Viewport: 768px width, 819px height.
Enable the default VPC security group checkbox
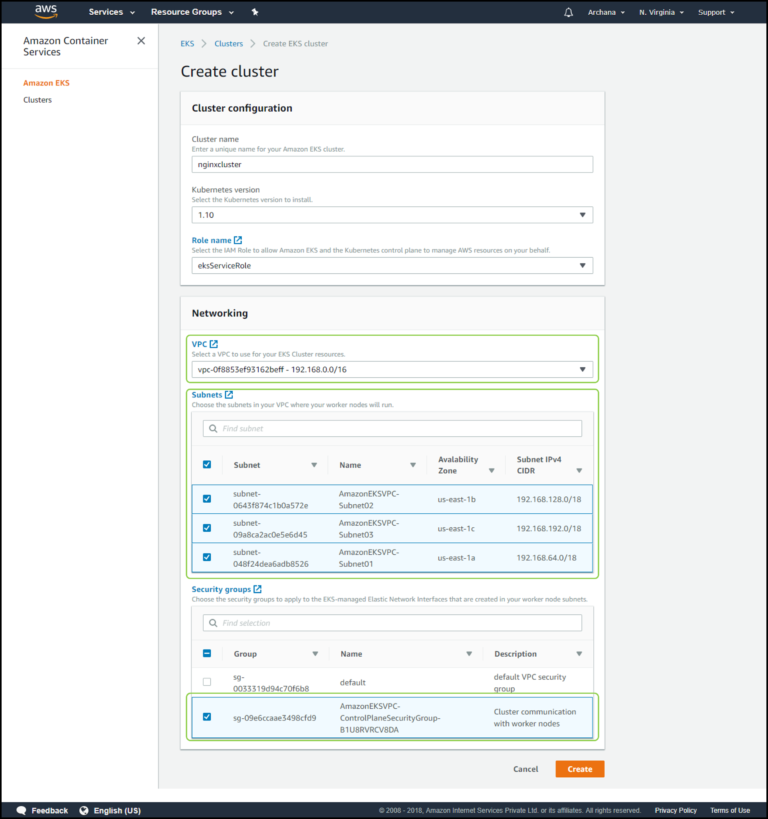[207, 682]
